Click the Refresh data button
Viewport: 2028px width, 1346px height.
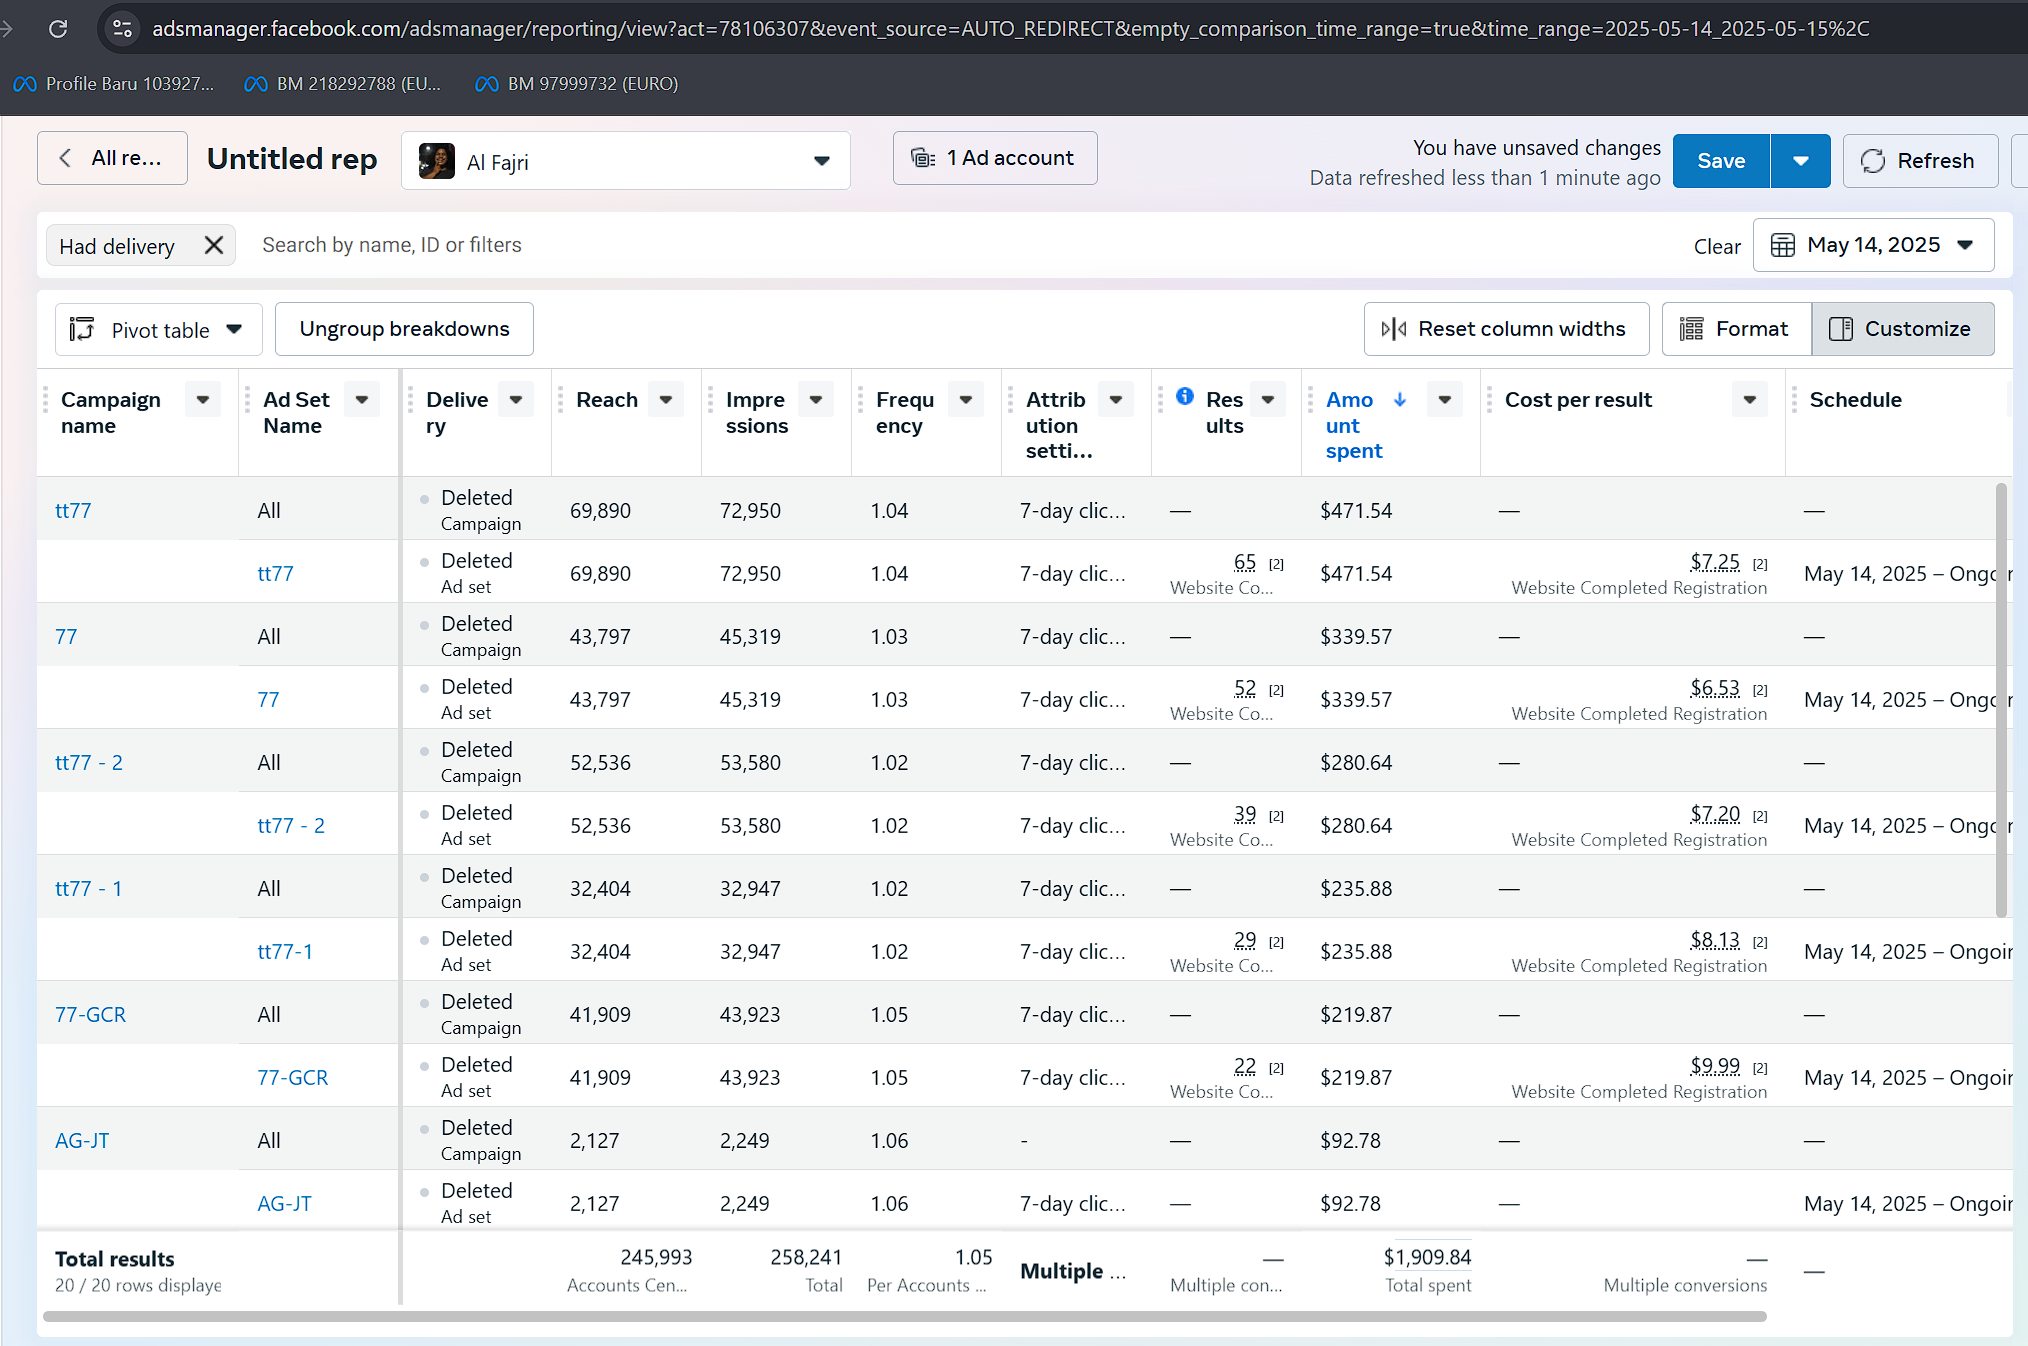point(1919,160)
